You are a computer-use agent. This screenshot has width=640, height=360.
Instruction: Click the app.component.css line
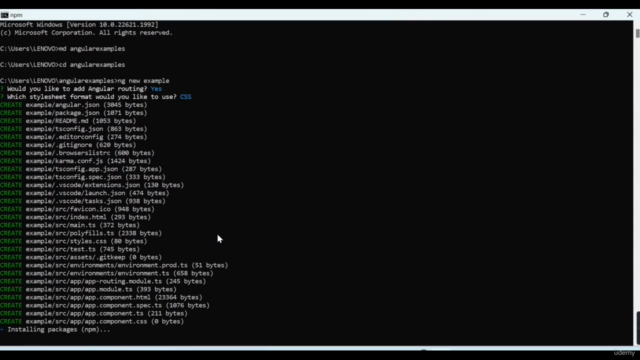[x=92, y=321]
